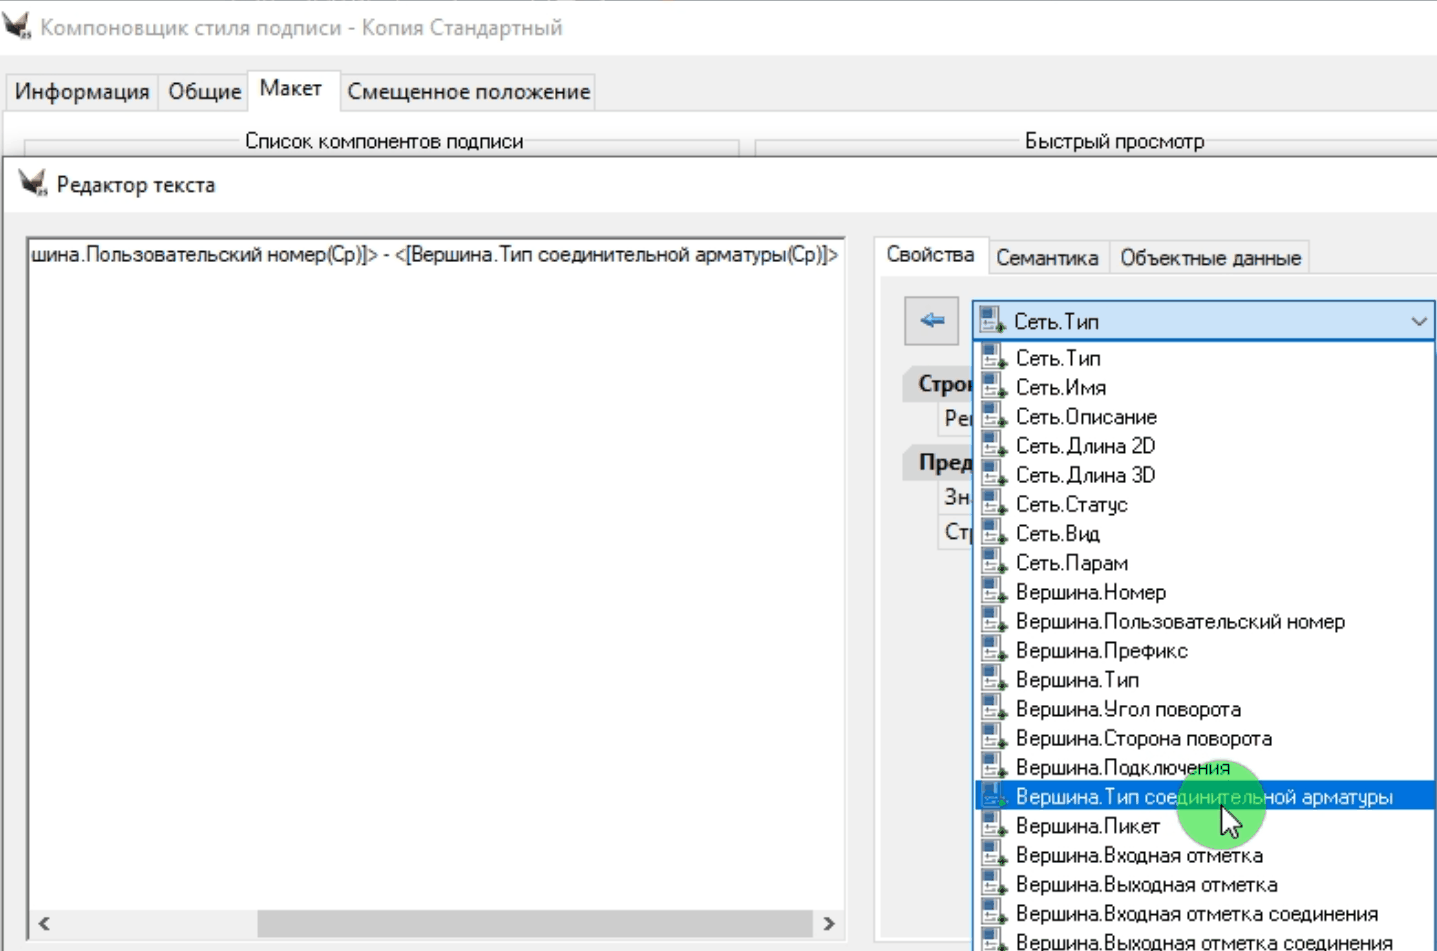Viewport: 1437px width, 951px height.
Task: Click the blue insert arrow button
Action: click(931, 321)
